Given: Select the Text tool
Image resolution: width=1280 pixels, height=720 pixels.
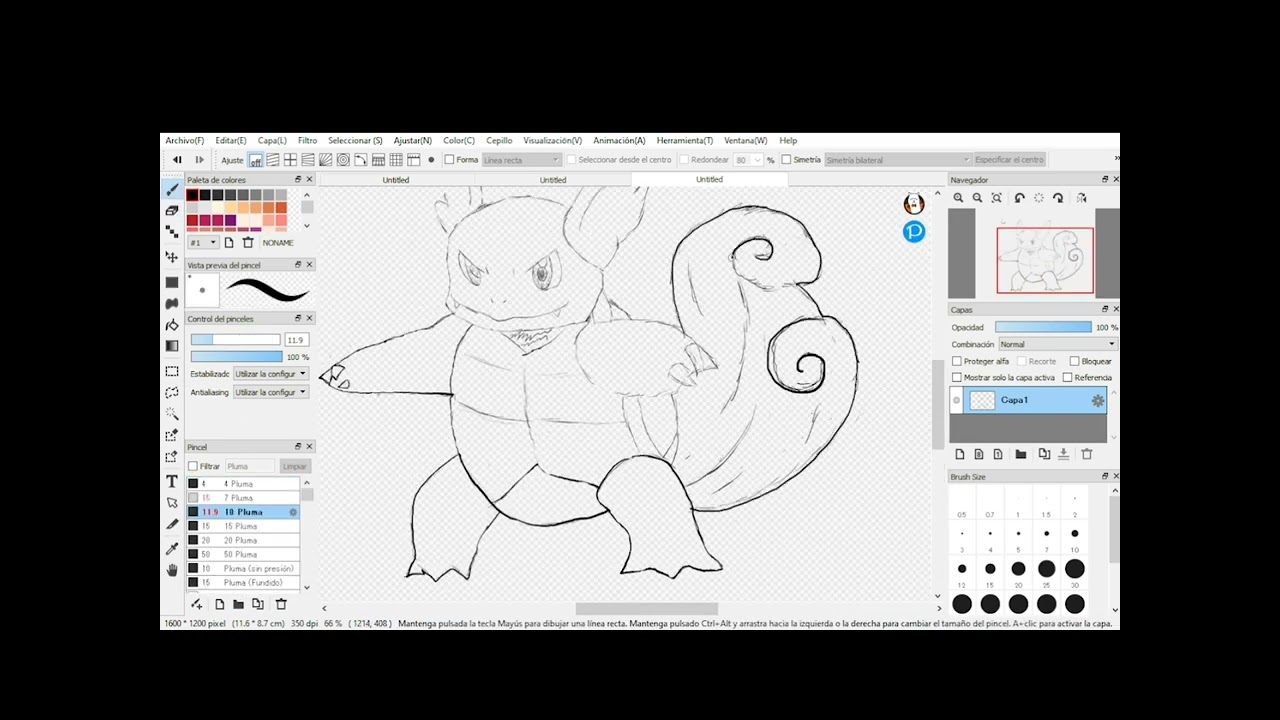Looking at the screenshot, I should pos(172,481).
